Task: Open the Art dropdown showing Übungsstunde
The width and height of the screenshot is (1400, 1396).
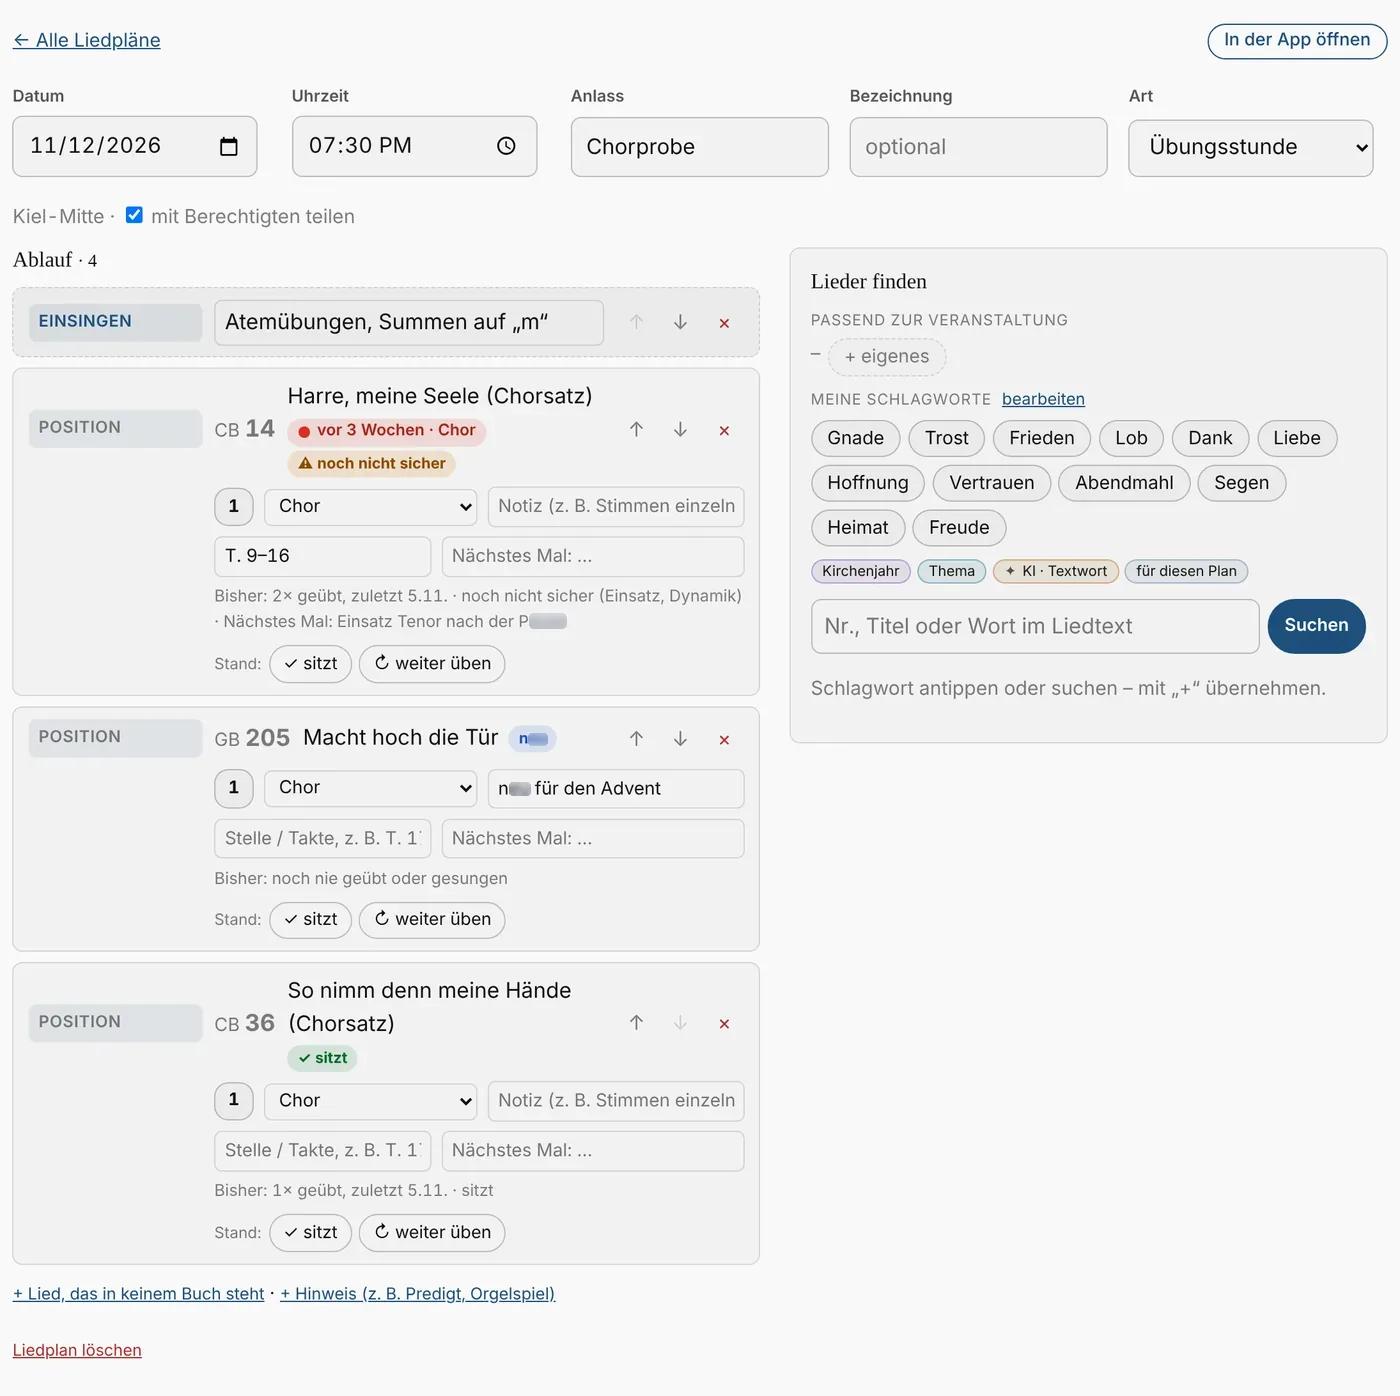Action: (x=1250, y=147)
